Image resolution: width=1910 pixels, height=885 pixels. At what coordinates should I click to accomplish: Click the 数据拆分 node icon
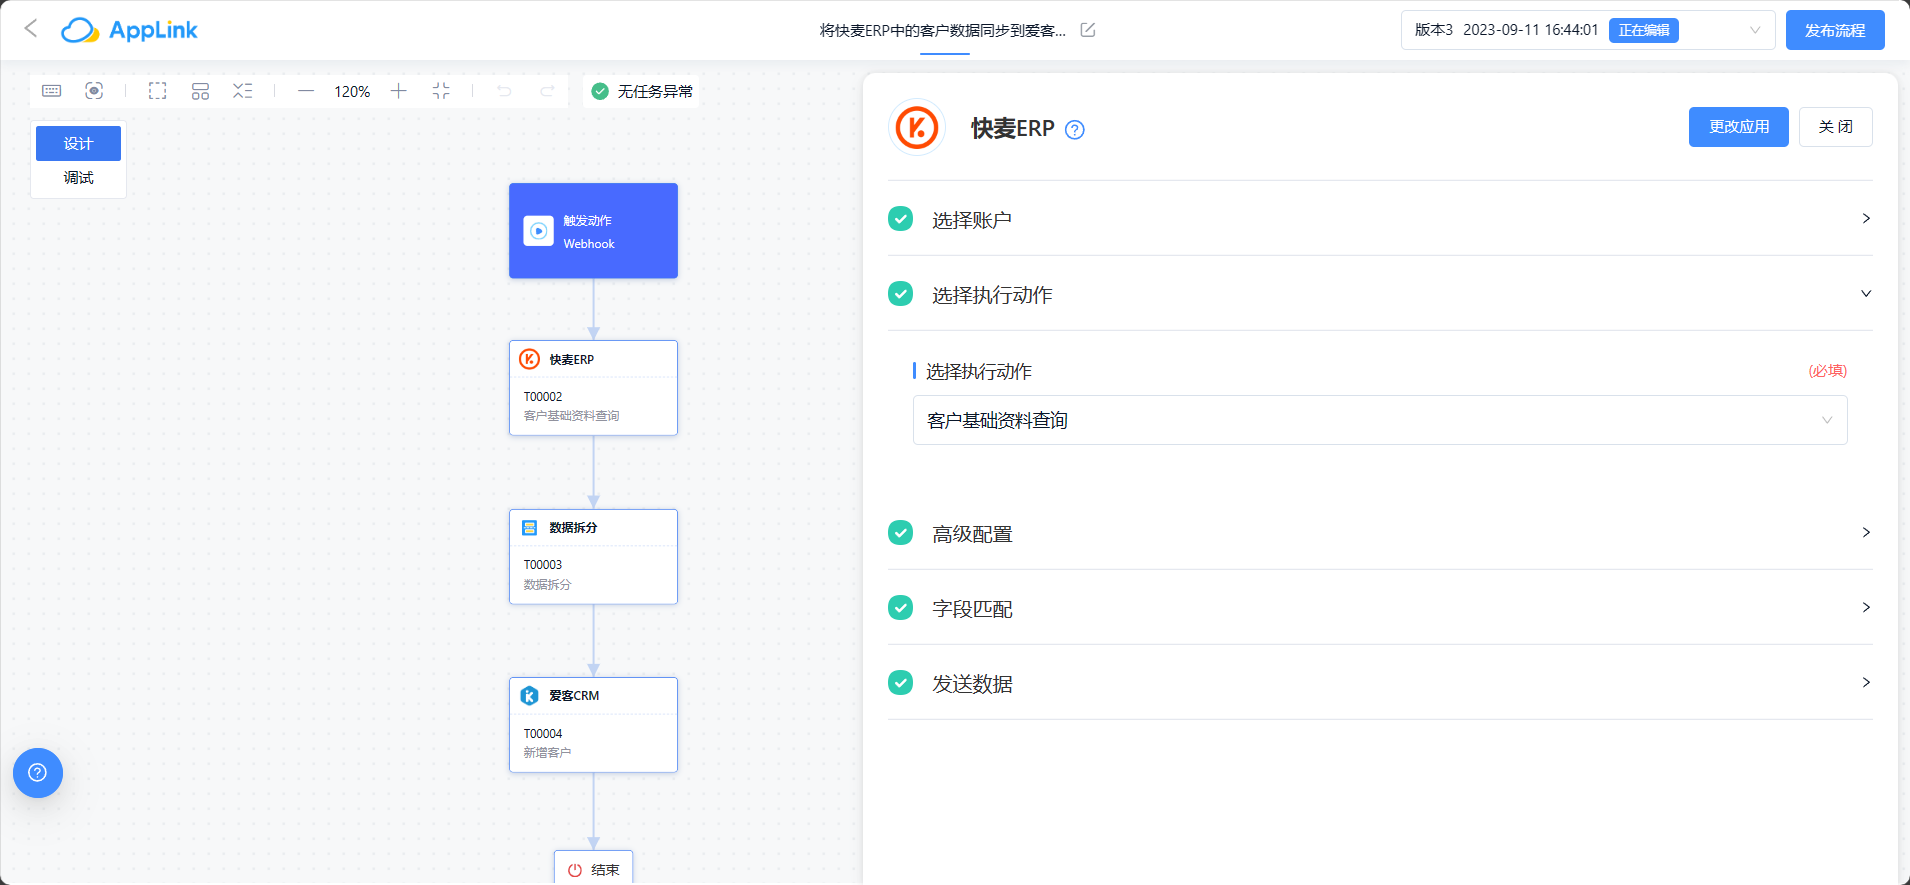pos(530,527)
